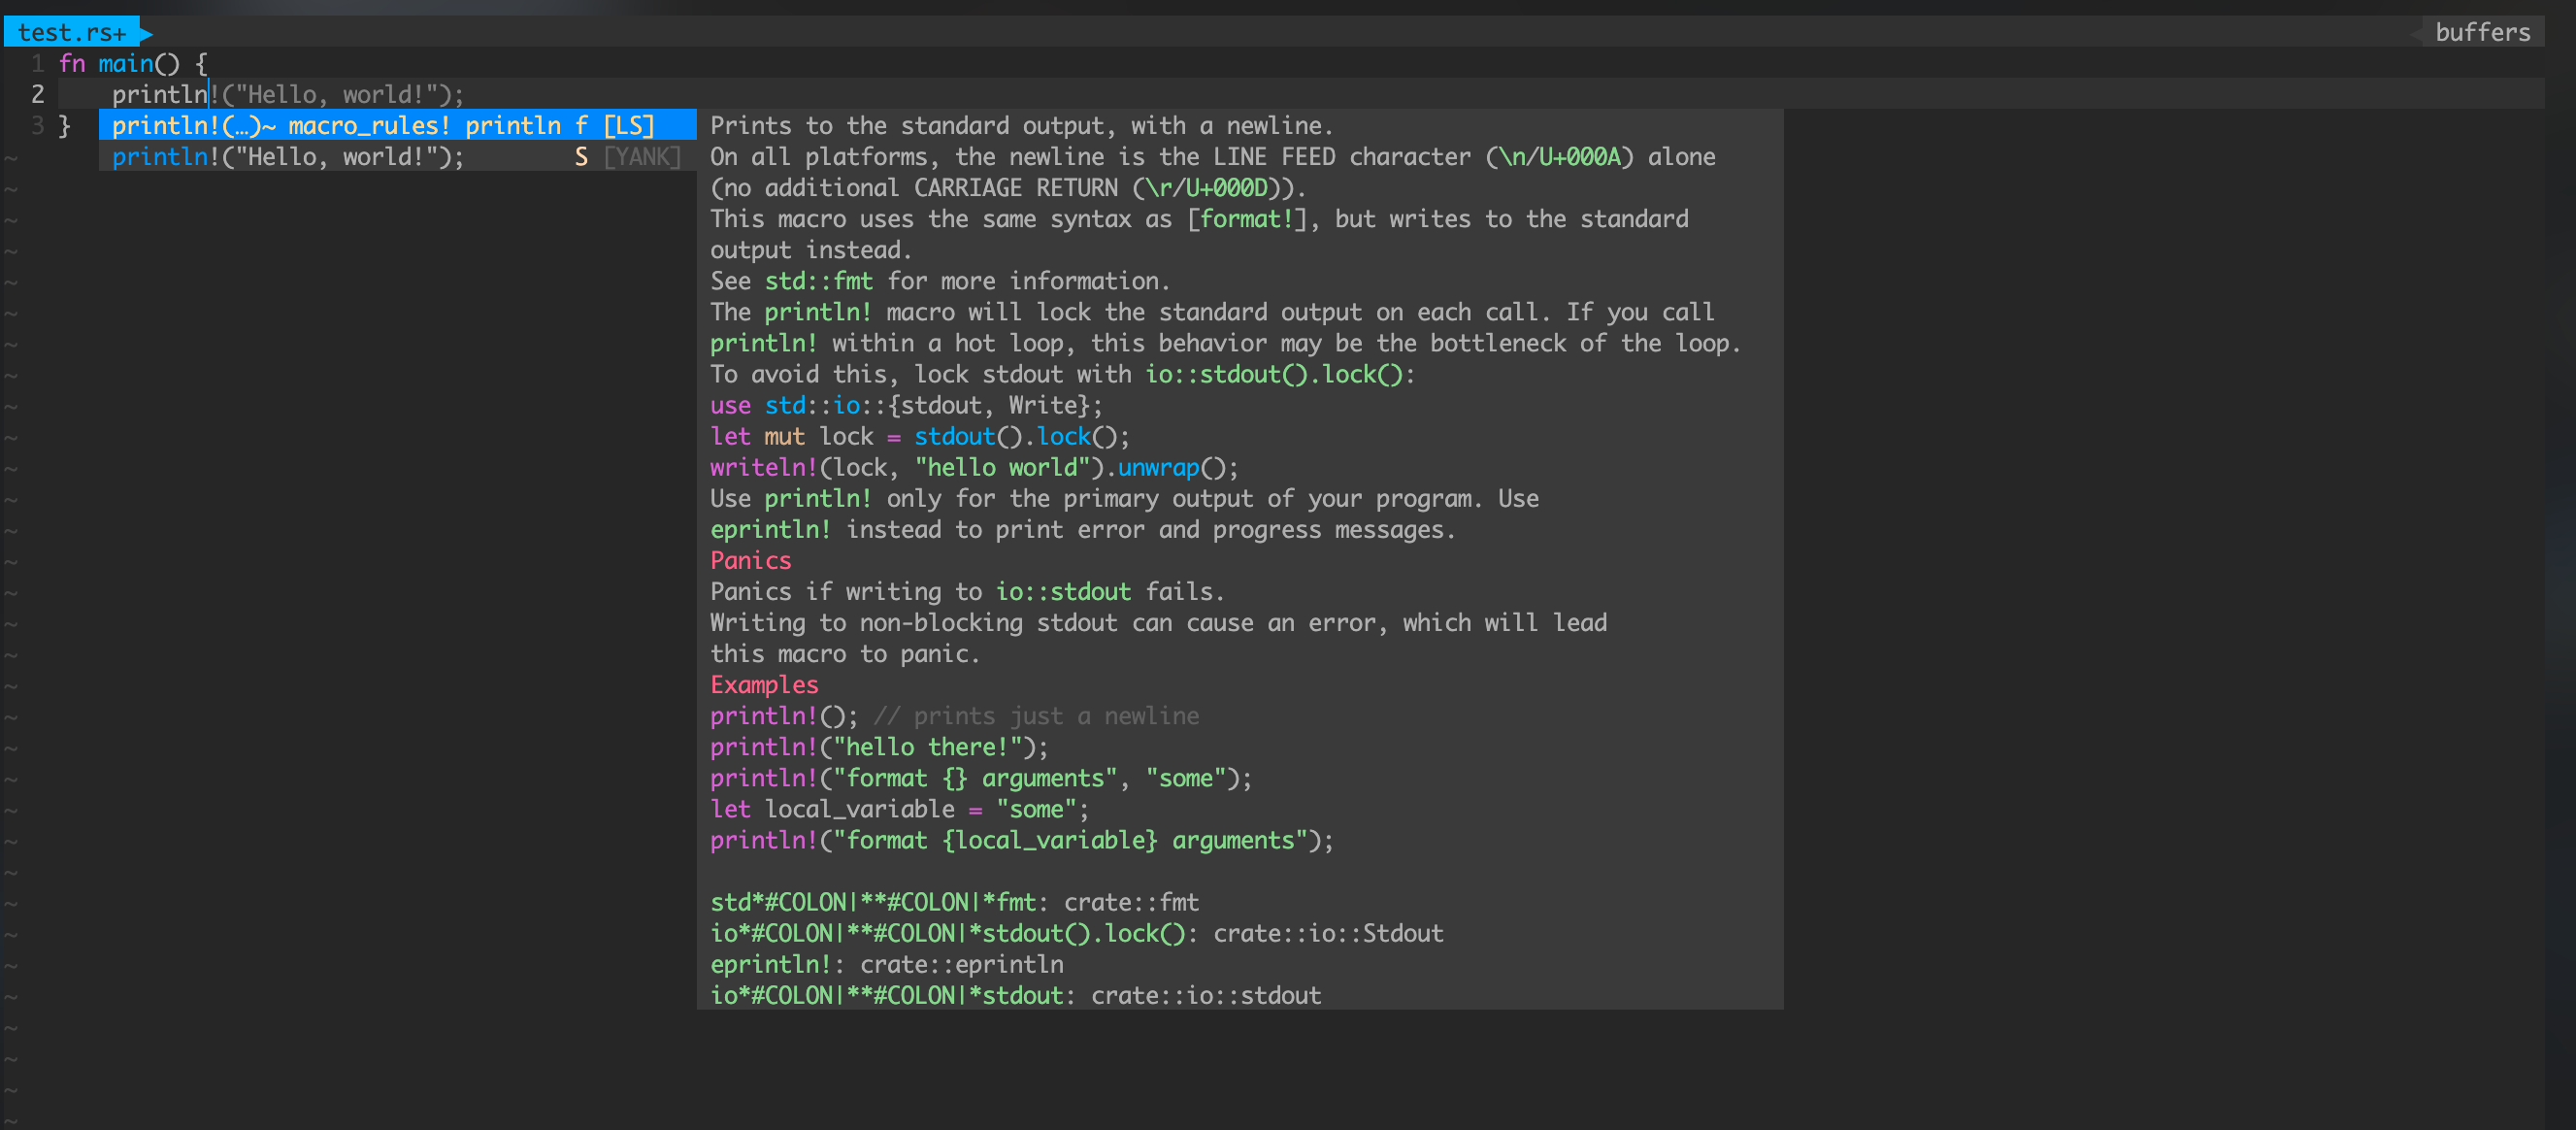
Task: Click the println!("format {local_variable} arguments") line
Action: click(1022, 839)
